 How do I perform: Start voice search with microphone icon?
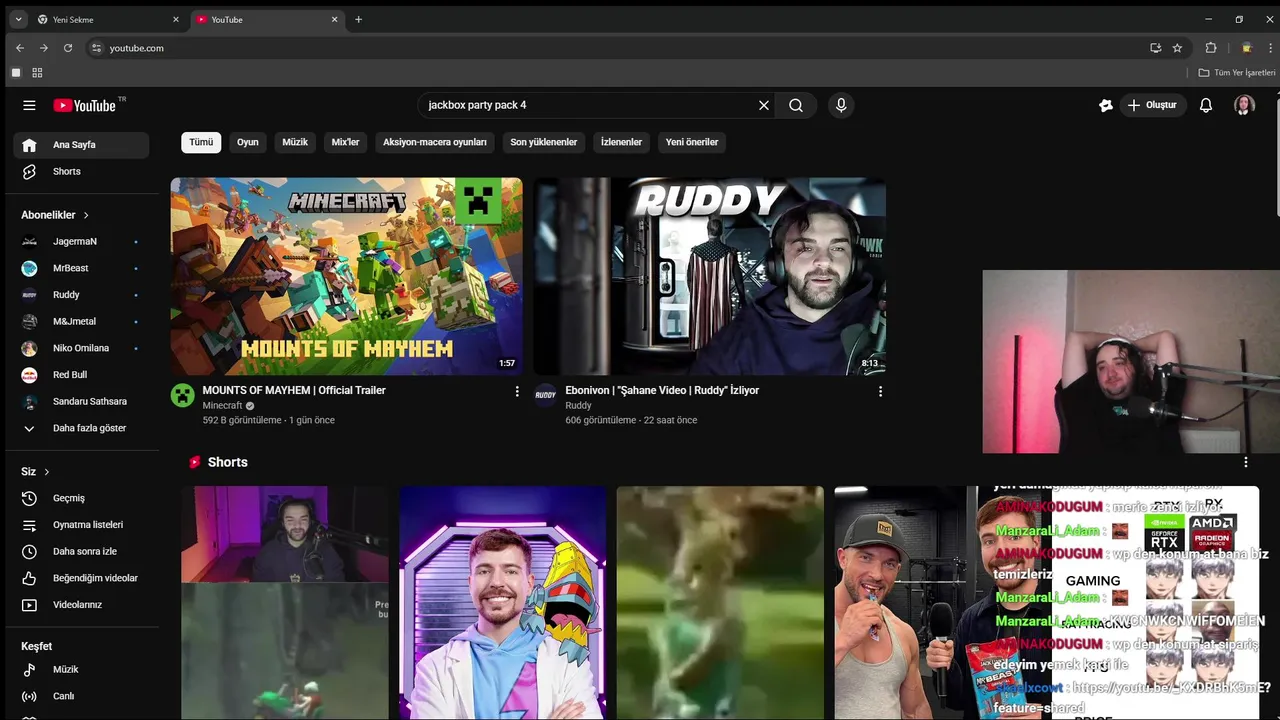tap(841, 105)
